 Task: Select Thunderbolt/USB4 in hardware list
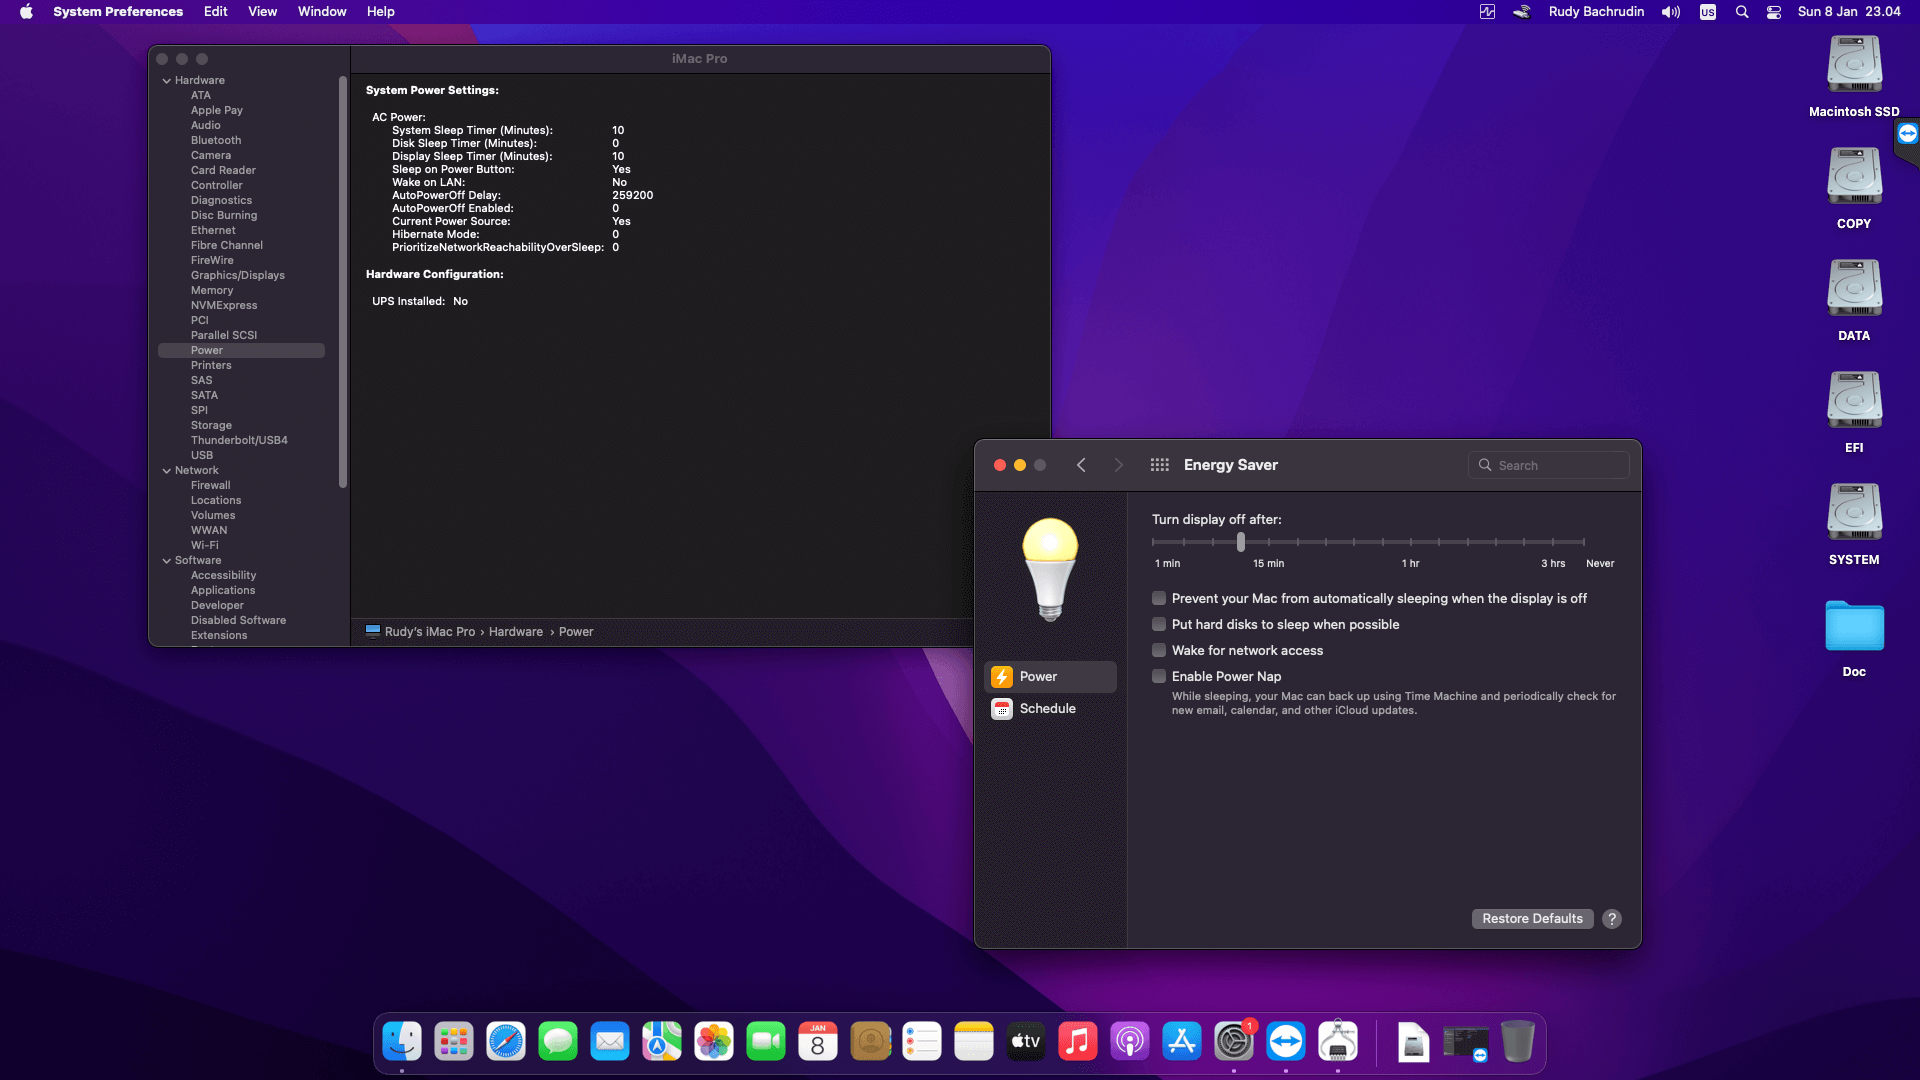click(239, 440)
